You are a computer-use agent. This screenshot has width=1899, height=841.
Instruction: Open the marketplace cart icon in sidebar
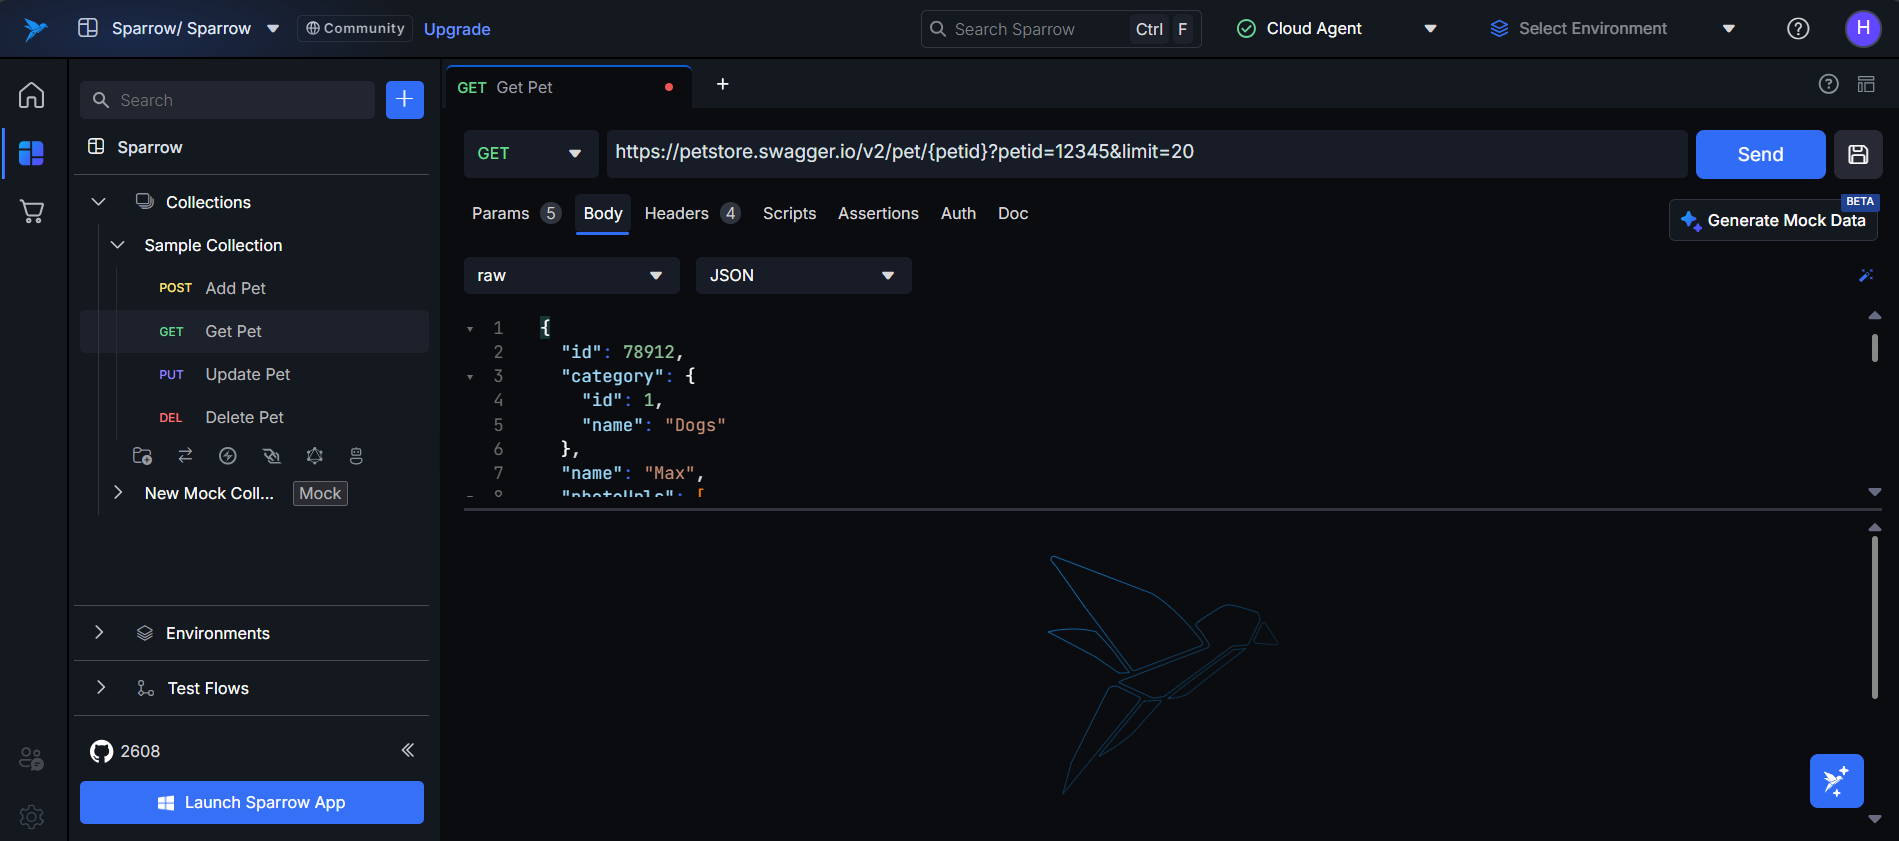tap(32, 211)
